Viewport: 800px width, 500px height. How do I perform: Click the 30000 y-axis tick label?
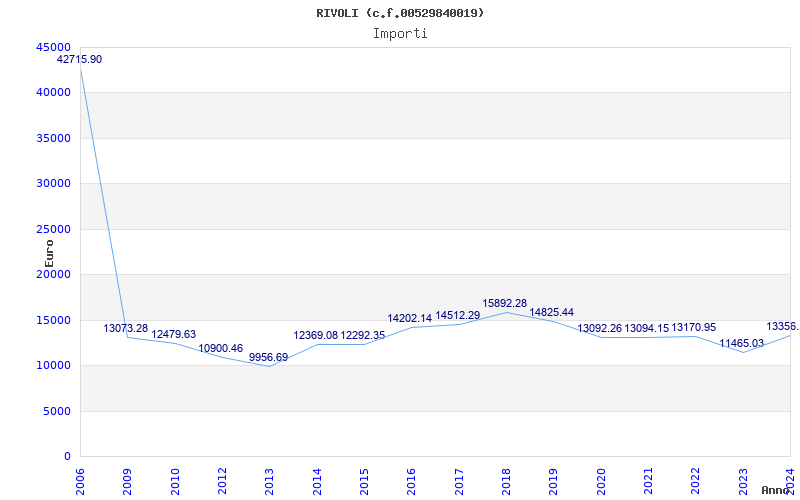54,184
